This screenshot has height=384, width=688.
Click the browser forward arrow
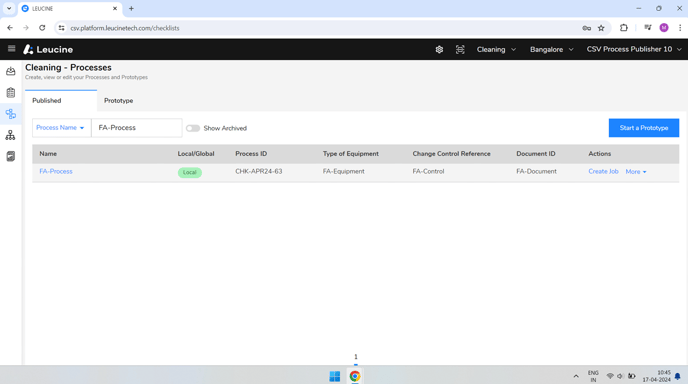click(x=26, y=28)
